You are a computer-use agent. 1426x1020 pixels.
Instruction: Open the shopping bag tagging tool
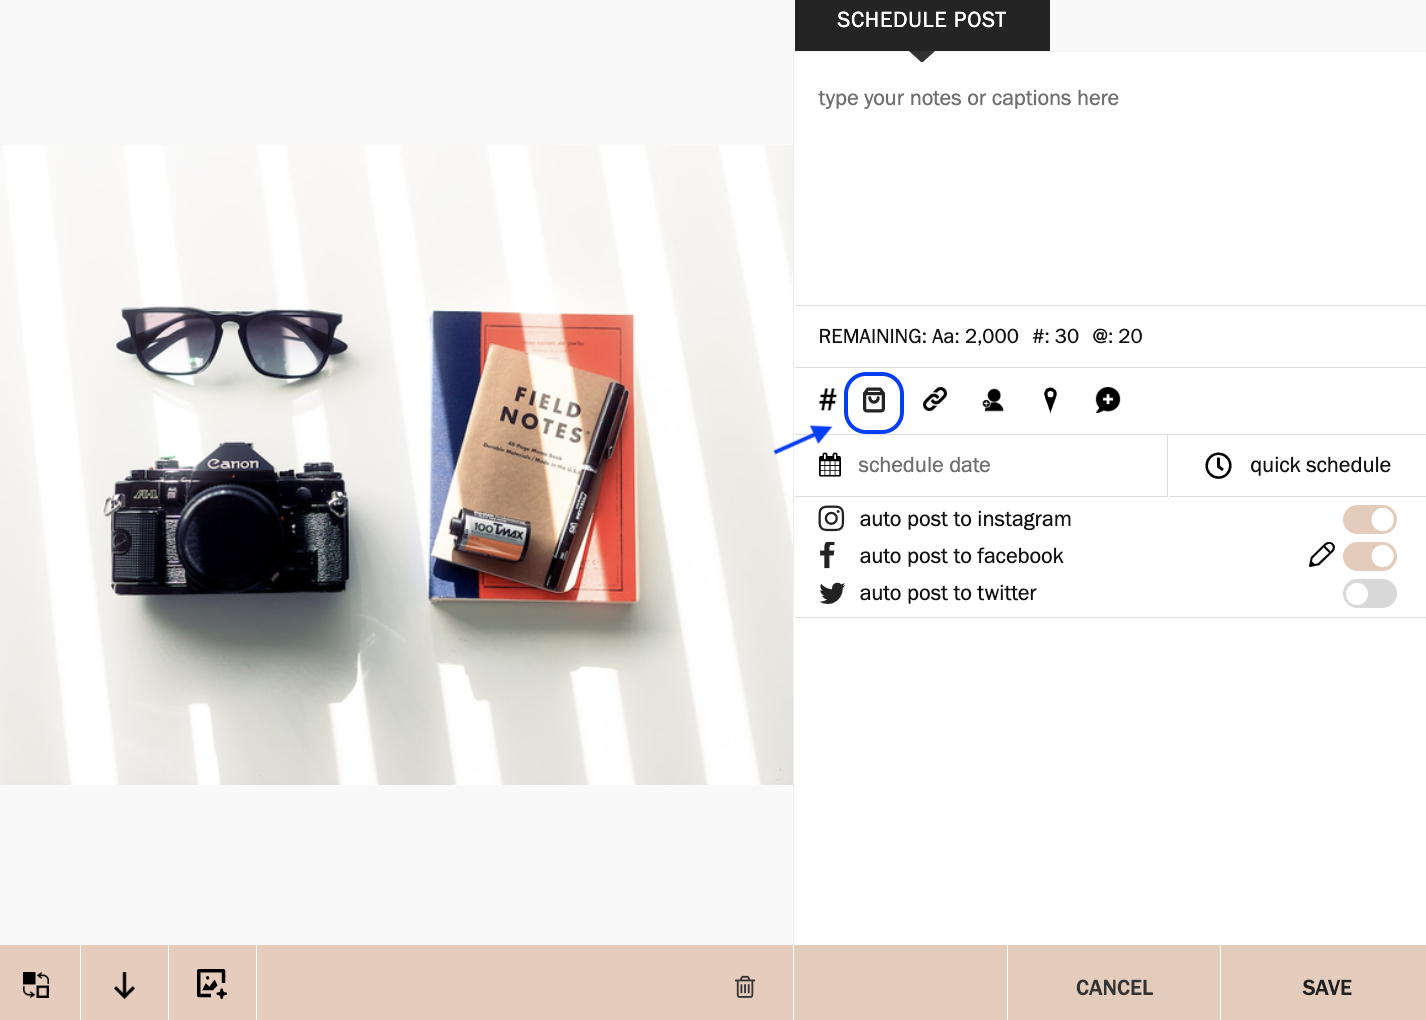874,399
